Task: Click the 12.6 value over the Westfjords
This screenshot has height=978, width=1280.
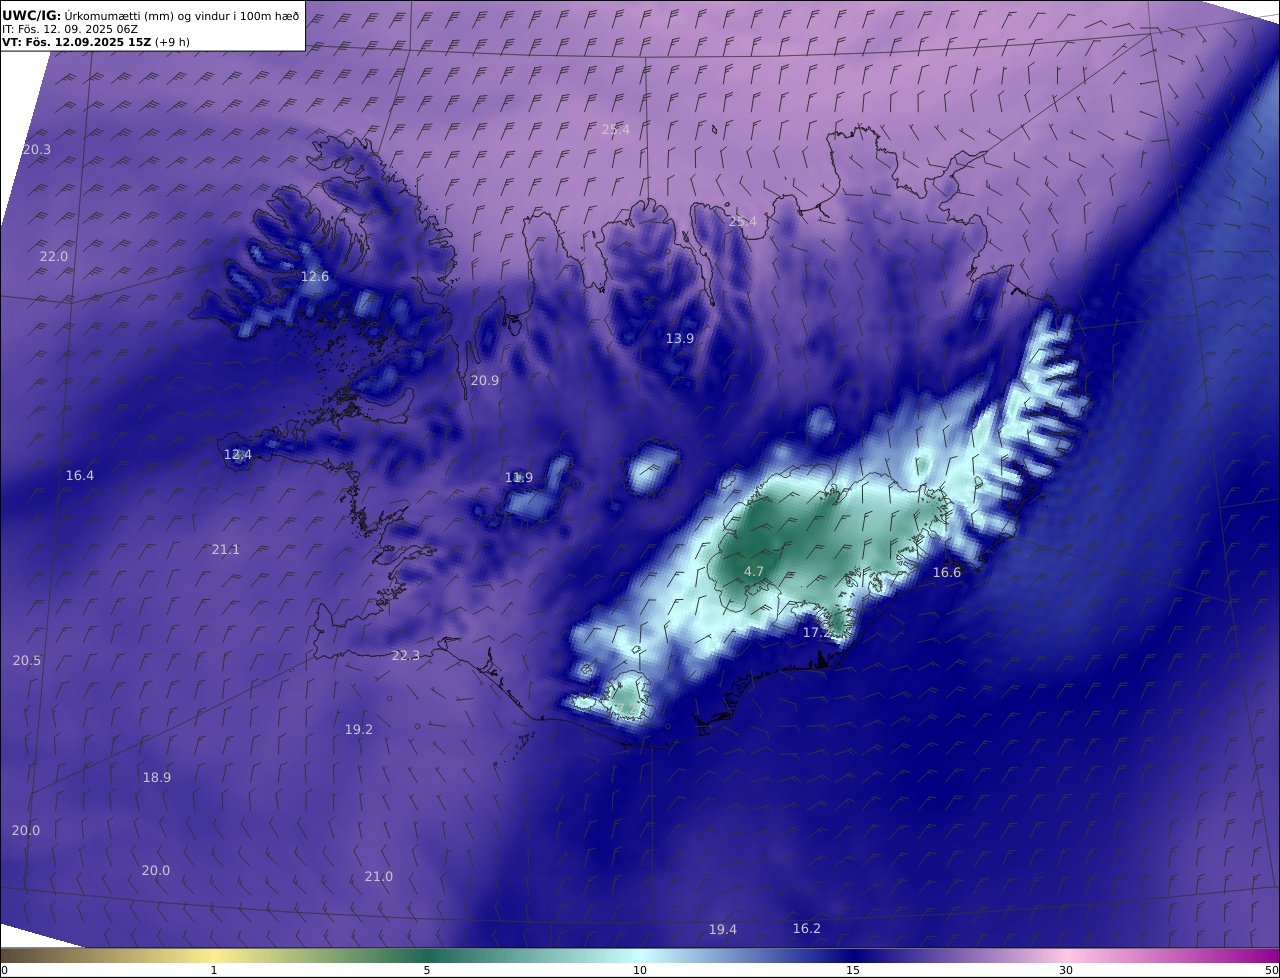Action: coord(315,277)
